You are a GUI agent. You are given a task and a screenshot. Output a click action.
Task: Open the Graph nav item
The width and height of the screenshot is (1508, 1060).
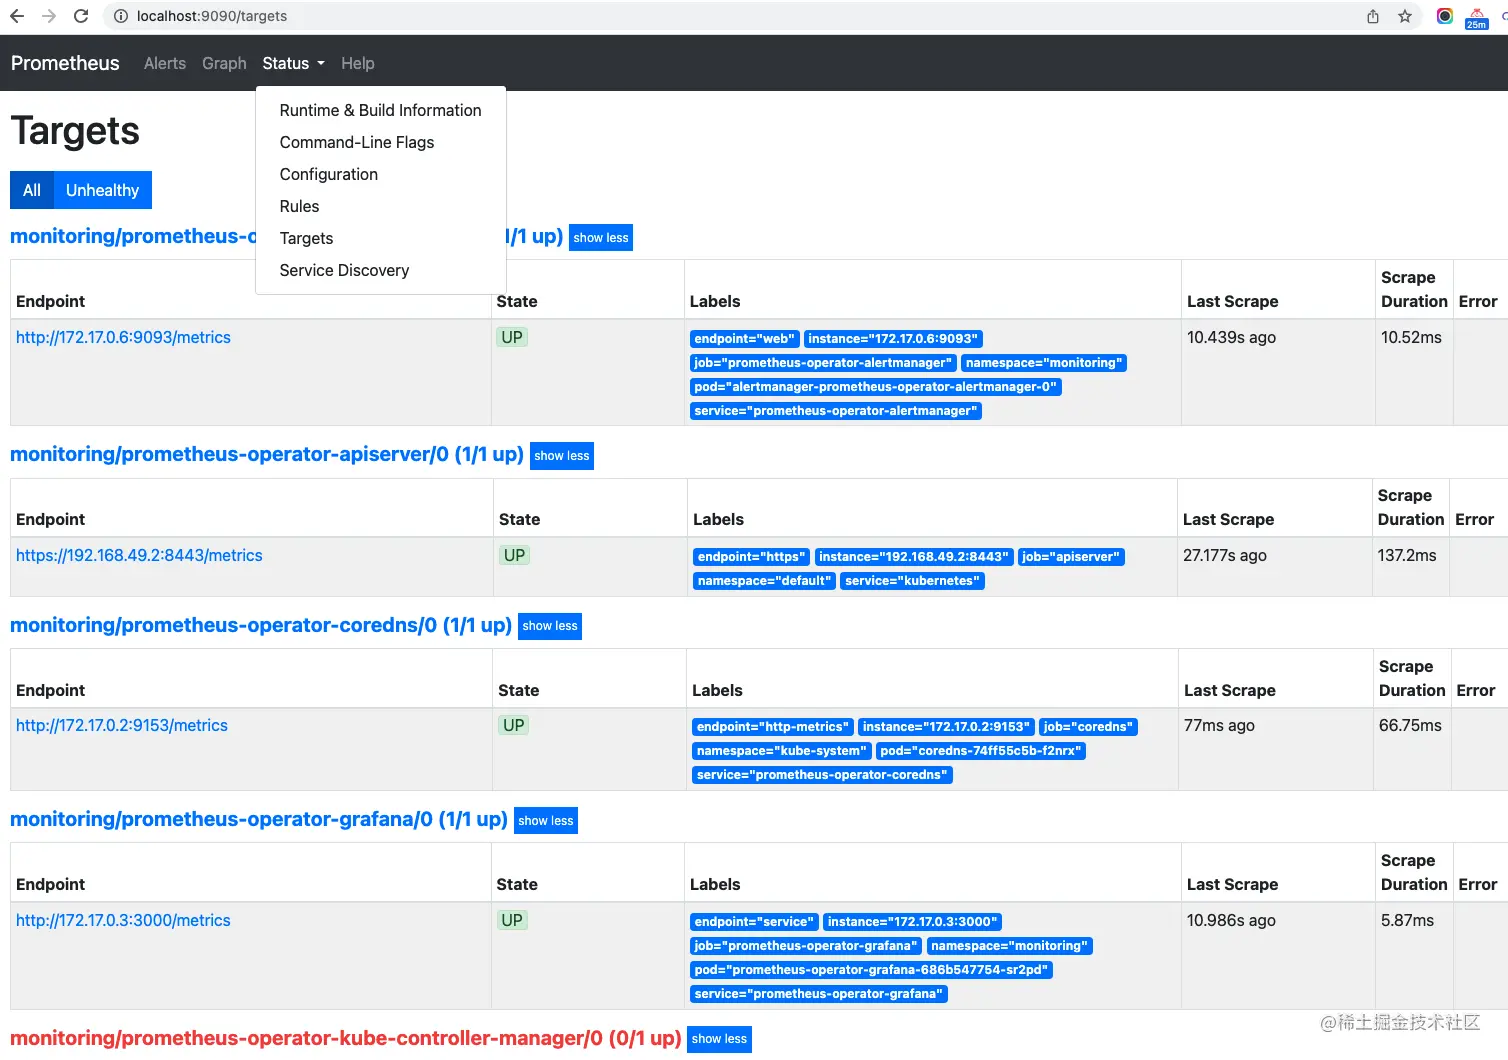click(x=224, y=63)
